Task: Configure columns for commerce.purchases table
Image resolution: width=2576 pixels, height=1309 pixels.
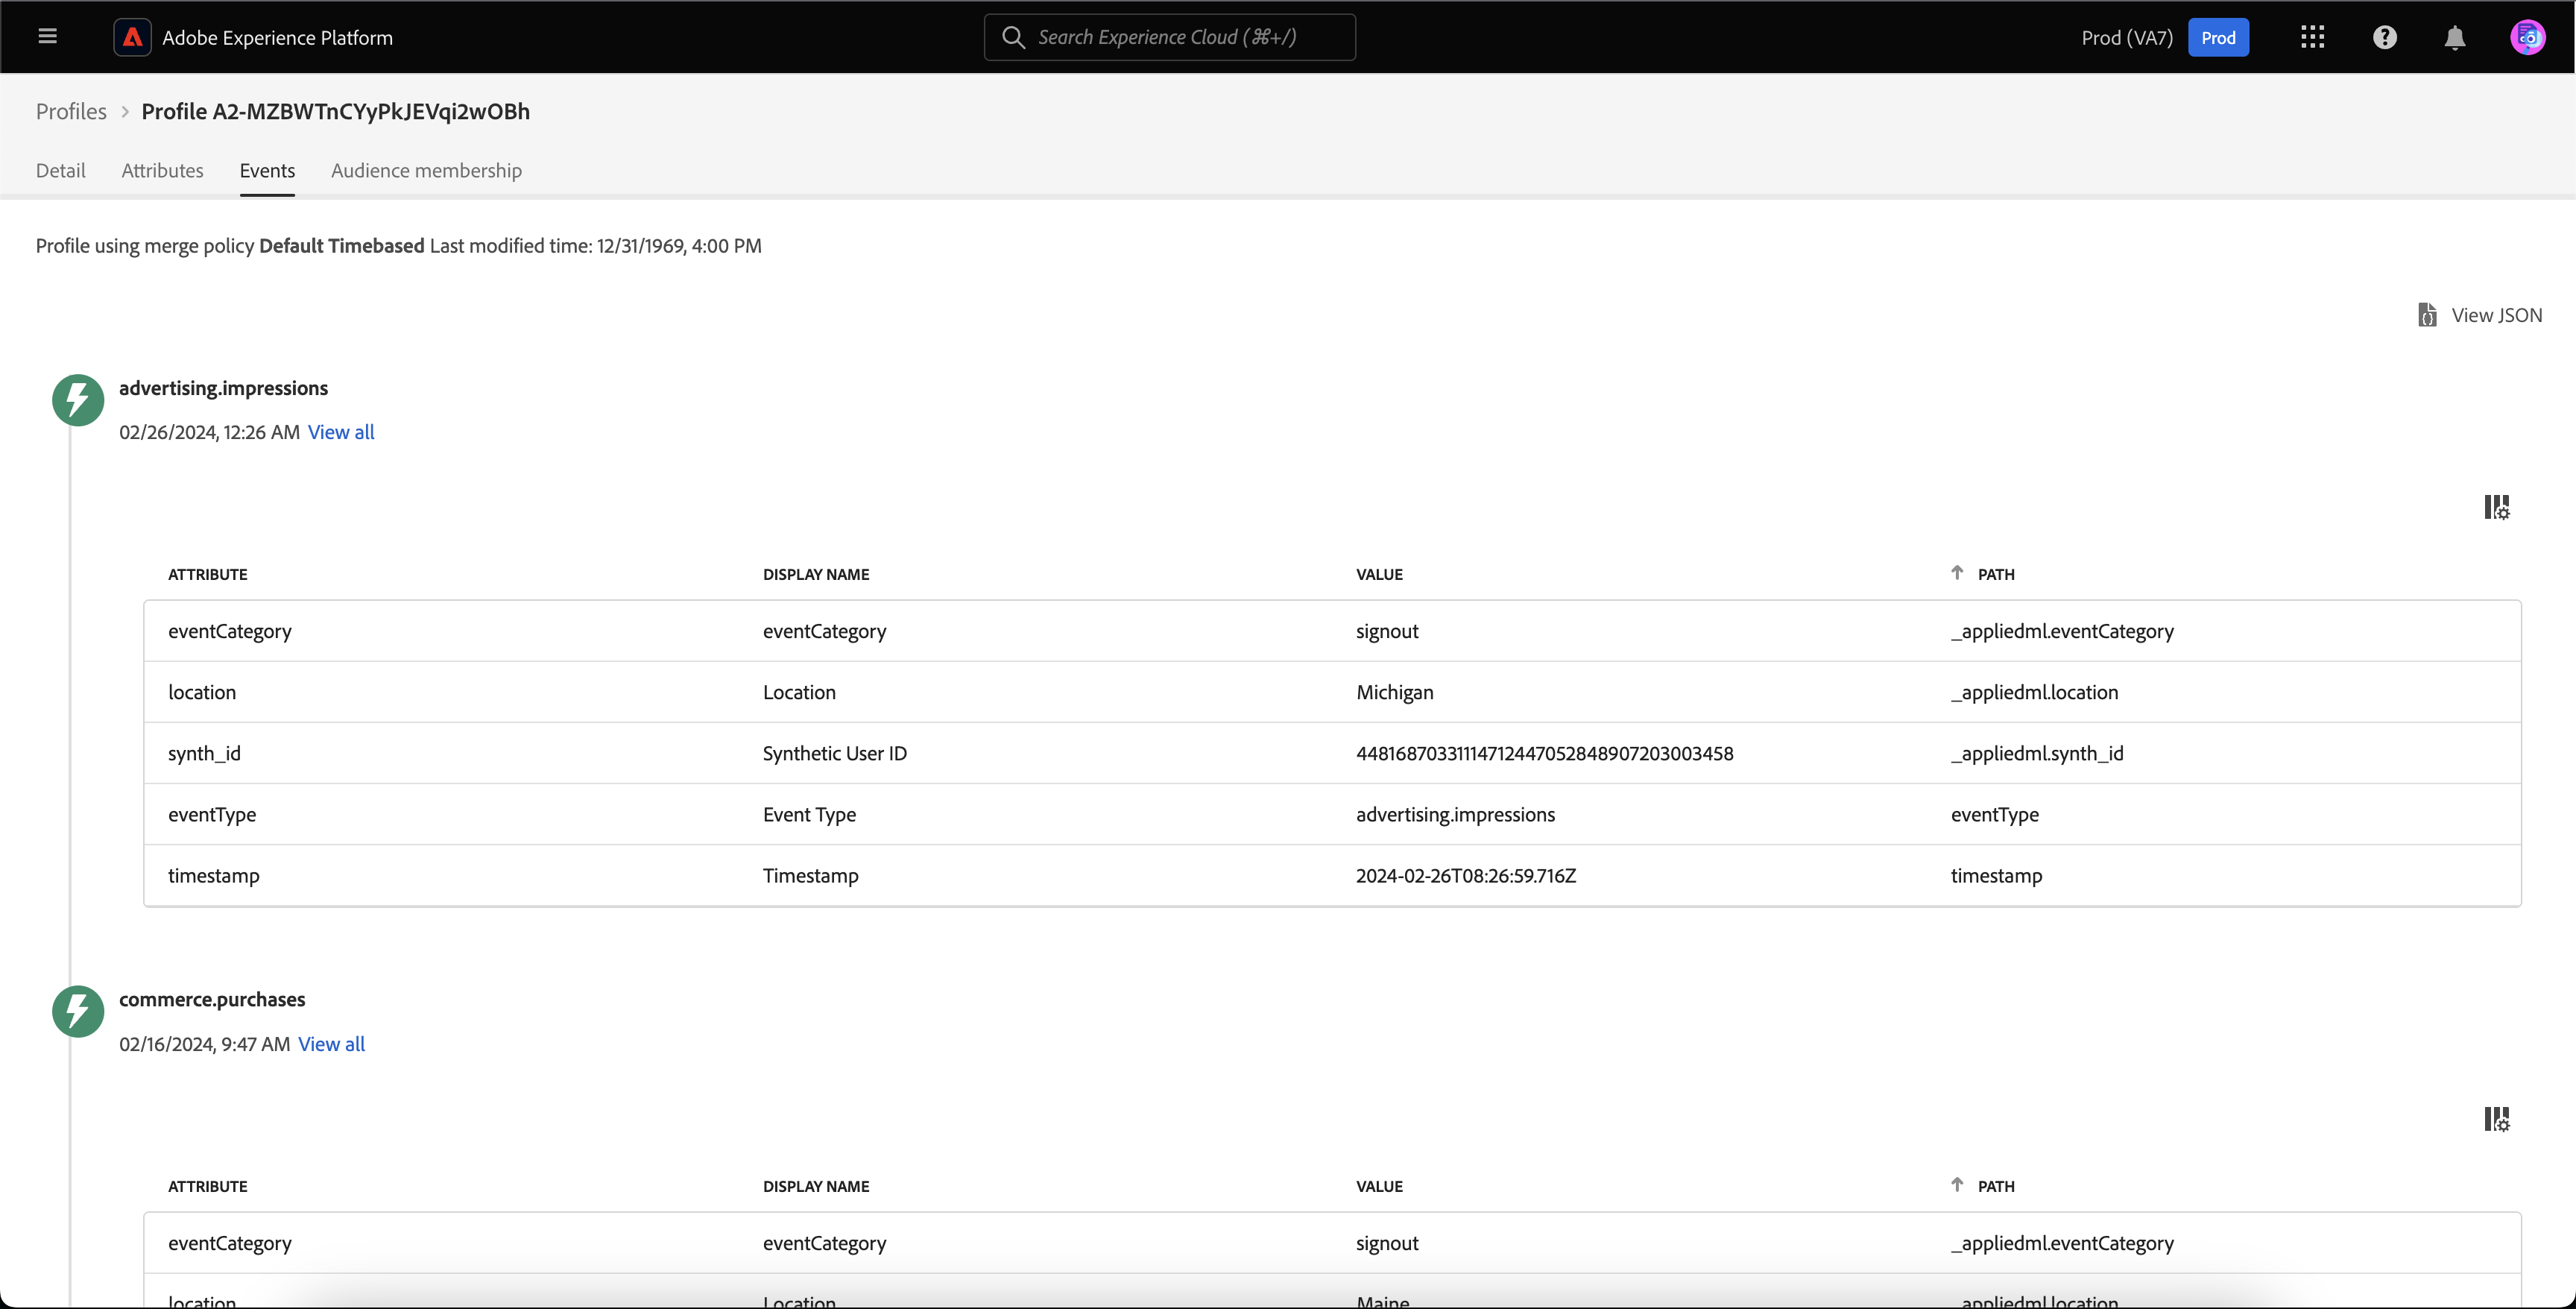Action: 2496,1119
